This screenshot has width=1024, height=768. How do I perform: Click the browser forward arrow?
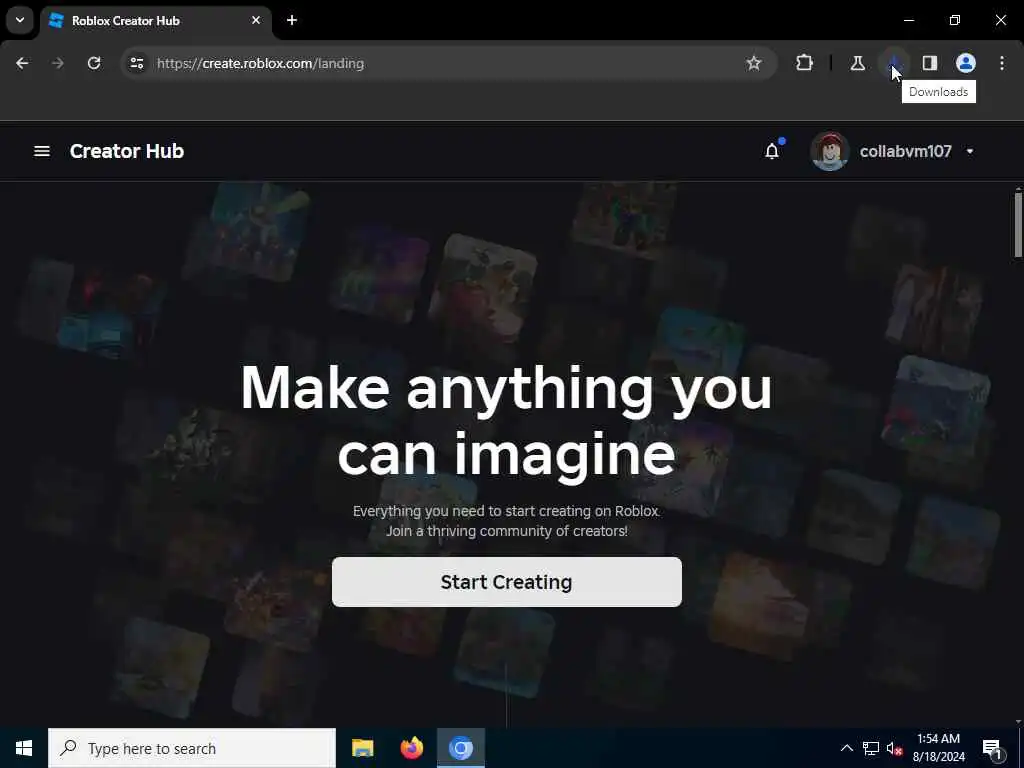(58, 63)
